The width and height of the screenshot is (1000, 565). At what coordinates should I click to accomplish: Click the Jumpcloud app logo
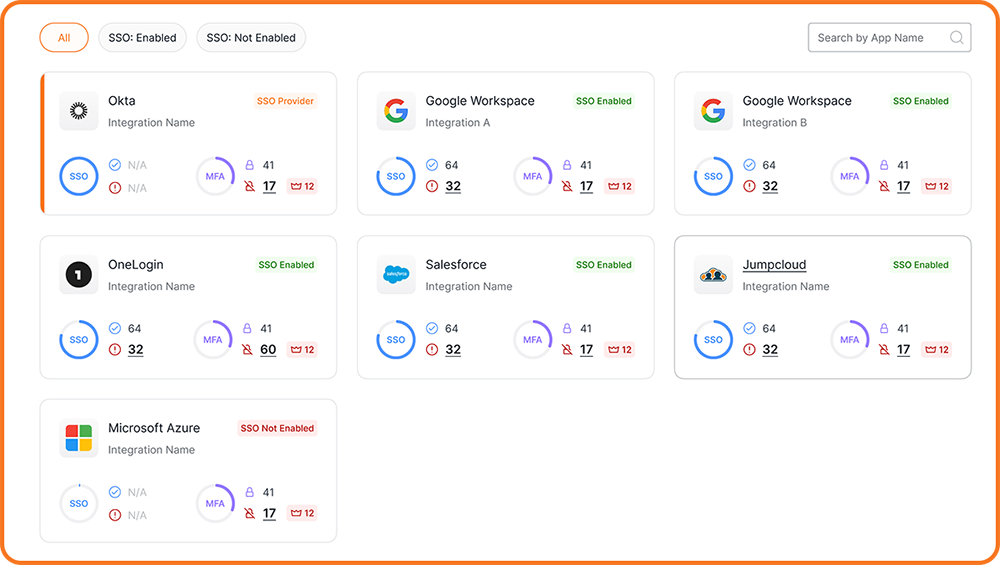tap(713, 275)
